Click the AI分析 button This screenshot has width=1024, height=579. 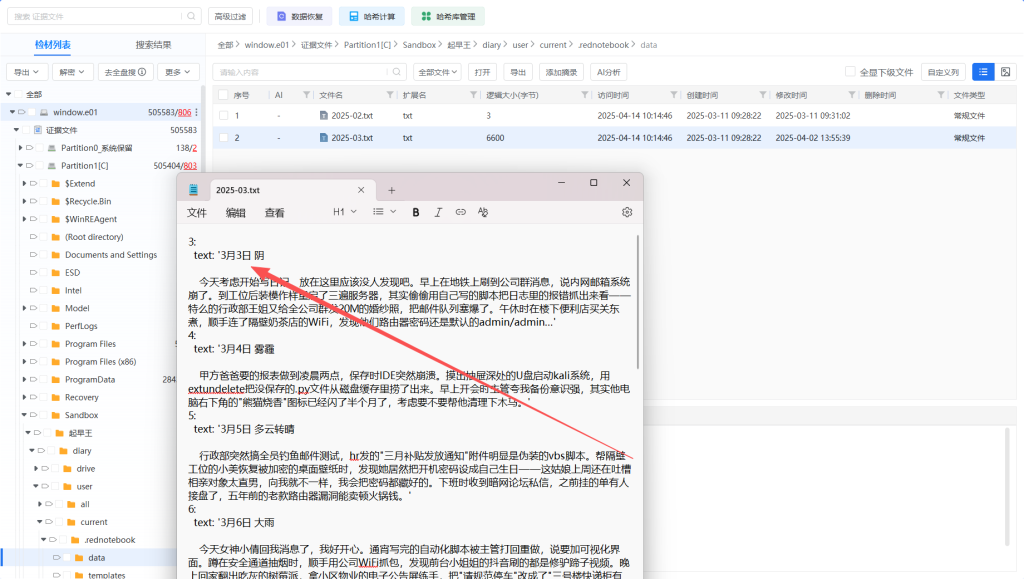(608, 72)
